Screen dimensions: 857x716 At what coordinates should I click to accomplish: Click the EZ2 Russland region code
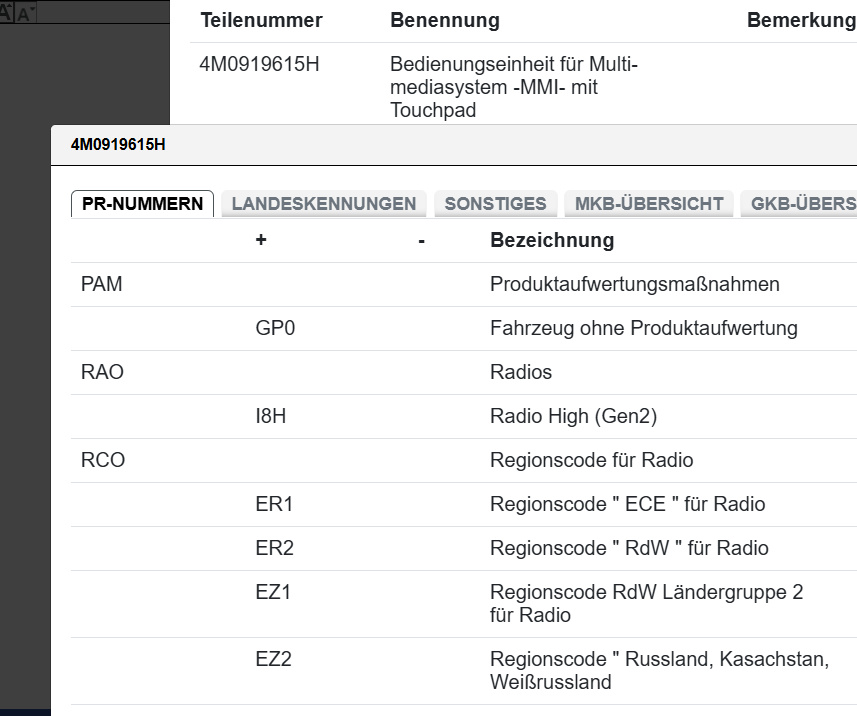[273, 659]
